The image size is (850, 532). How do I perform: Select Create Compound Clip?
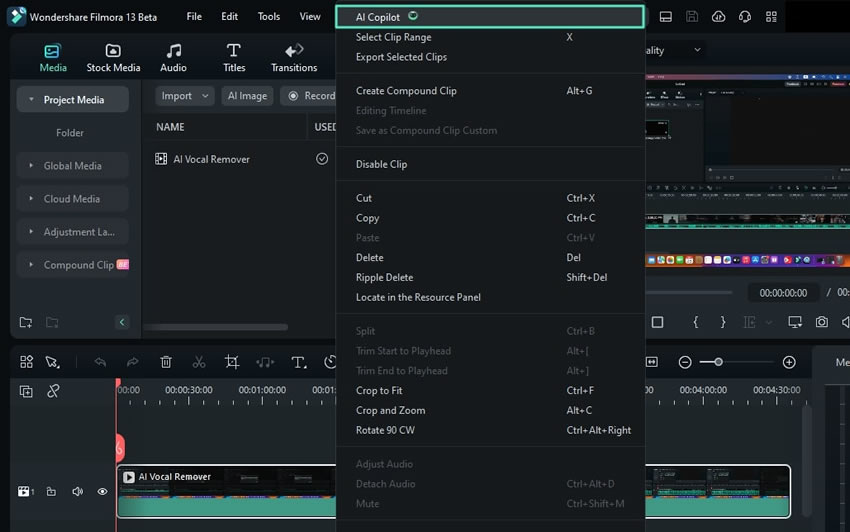pos(490,91)
